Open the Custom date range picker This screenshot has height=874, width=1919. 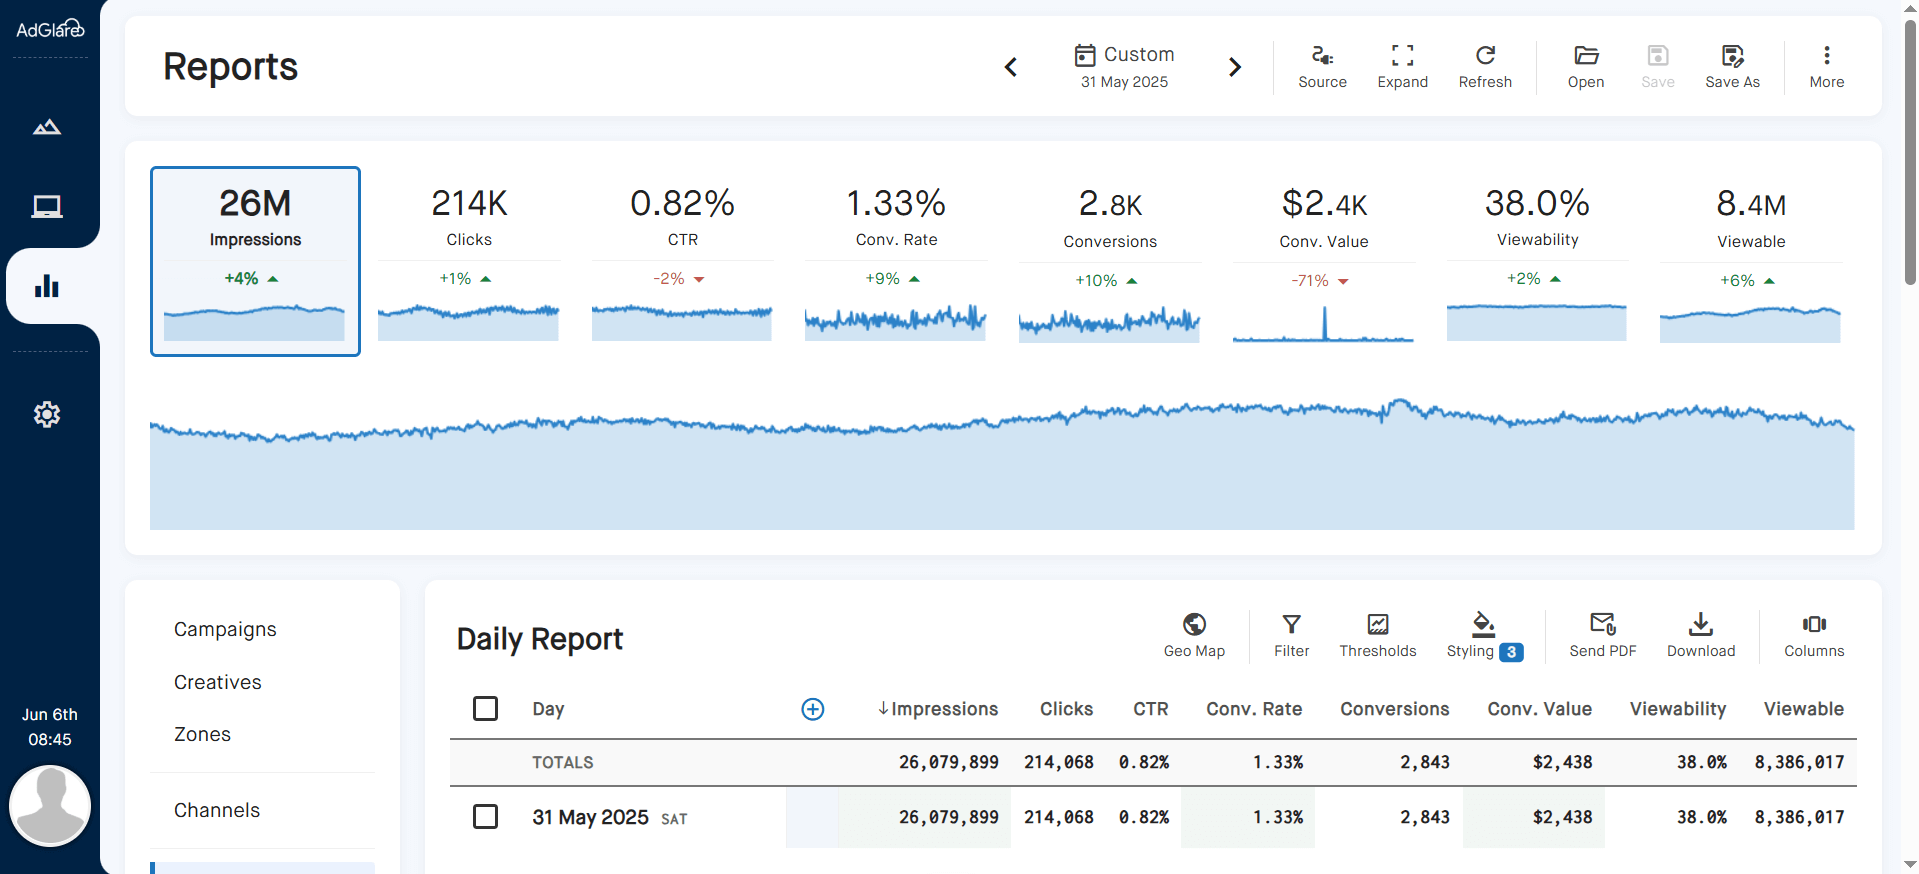(x=1124, y=66)
